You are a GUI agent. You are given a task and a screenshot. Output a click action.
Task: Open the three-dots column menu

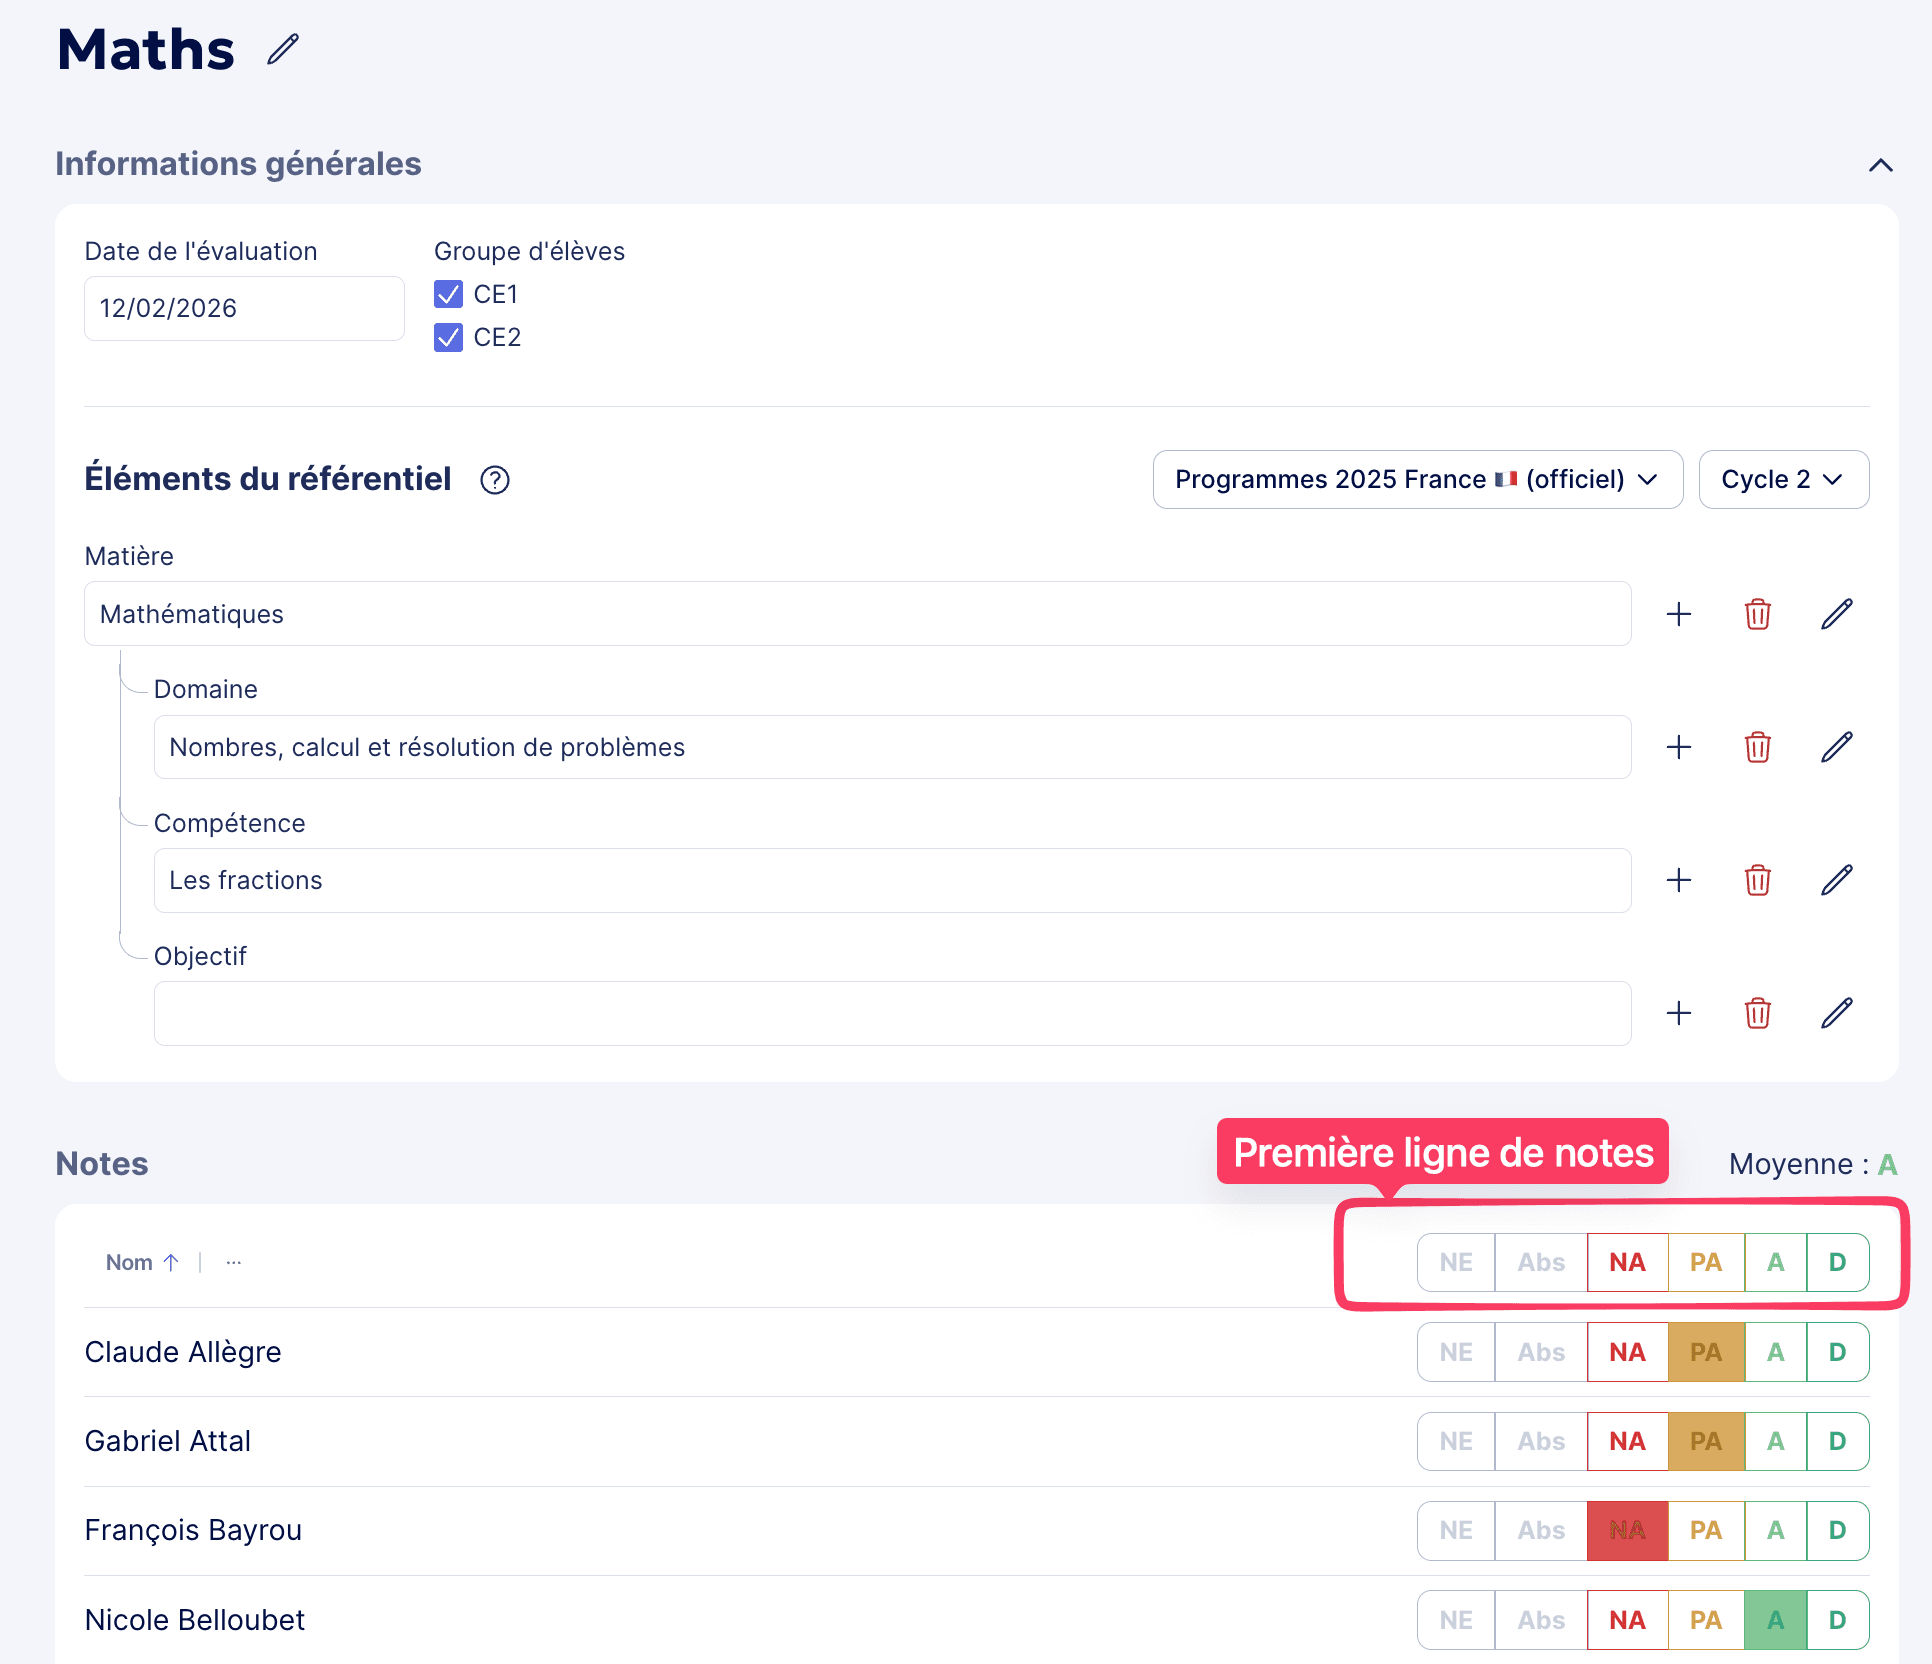(x=234, y=1262)
